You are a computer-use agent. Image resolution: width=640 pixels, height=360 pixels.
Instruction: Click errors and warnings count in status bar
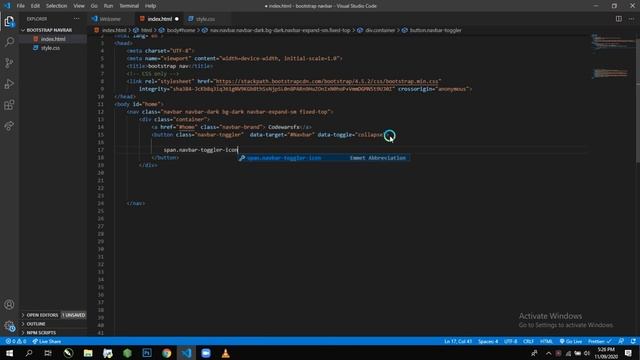[x=16, y=341]
